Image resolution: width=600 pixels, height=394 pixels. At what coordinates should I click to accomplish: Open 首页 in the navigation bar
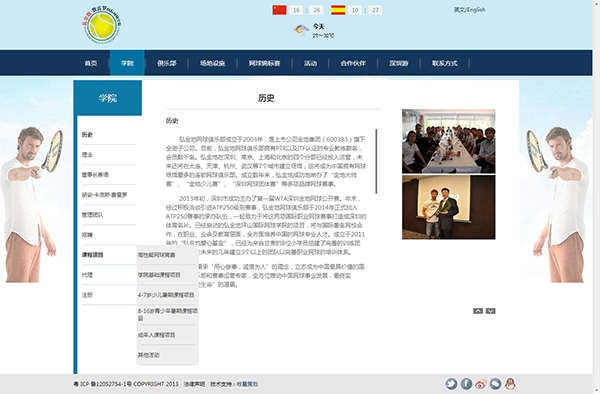(91, 63)
